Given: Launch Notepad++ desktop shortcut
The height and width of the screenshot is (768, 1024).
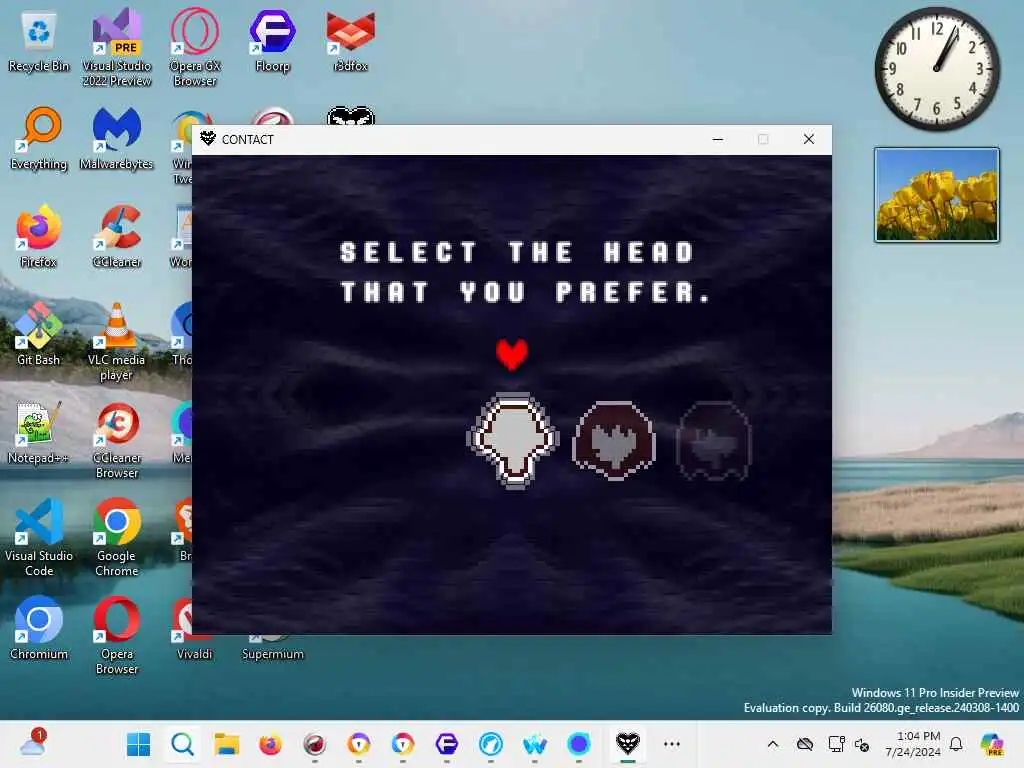Looking at the screenshot, I should (39, 432).
